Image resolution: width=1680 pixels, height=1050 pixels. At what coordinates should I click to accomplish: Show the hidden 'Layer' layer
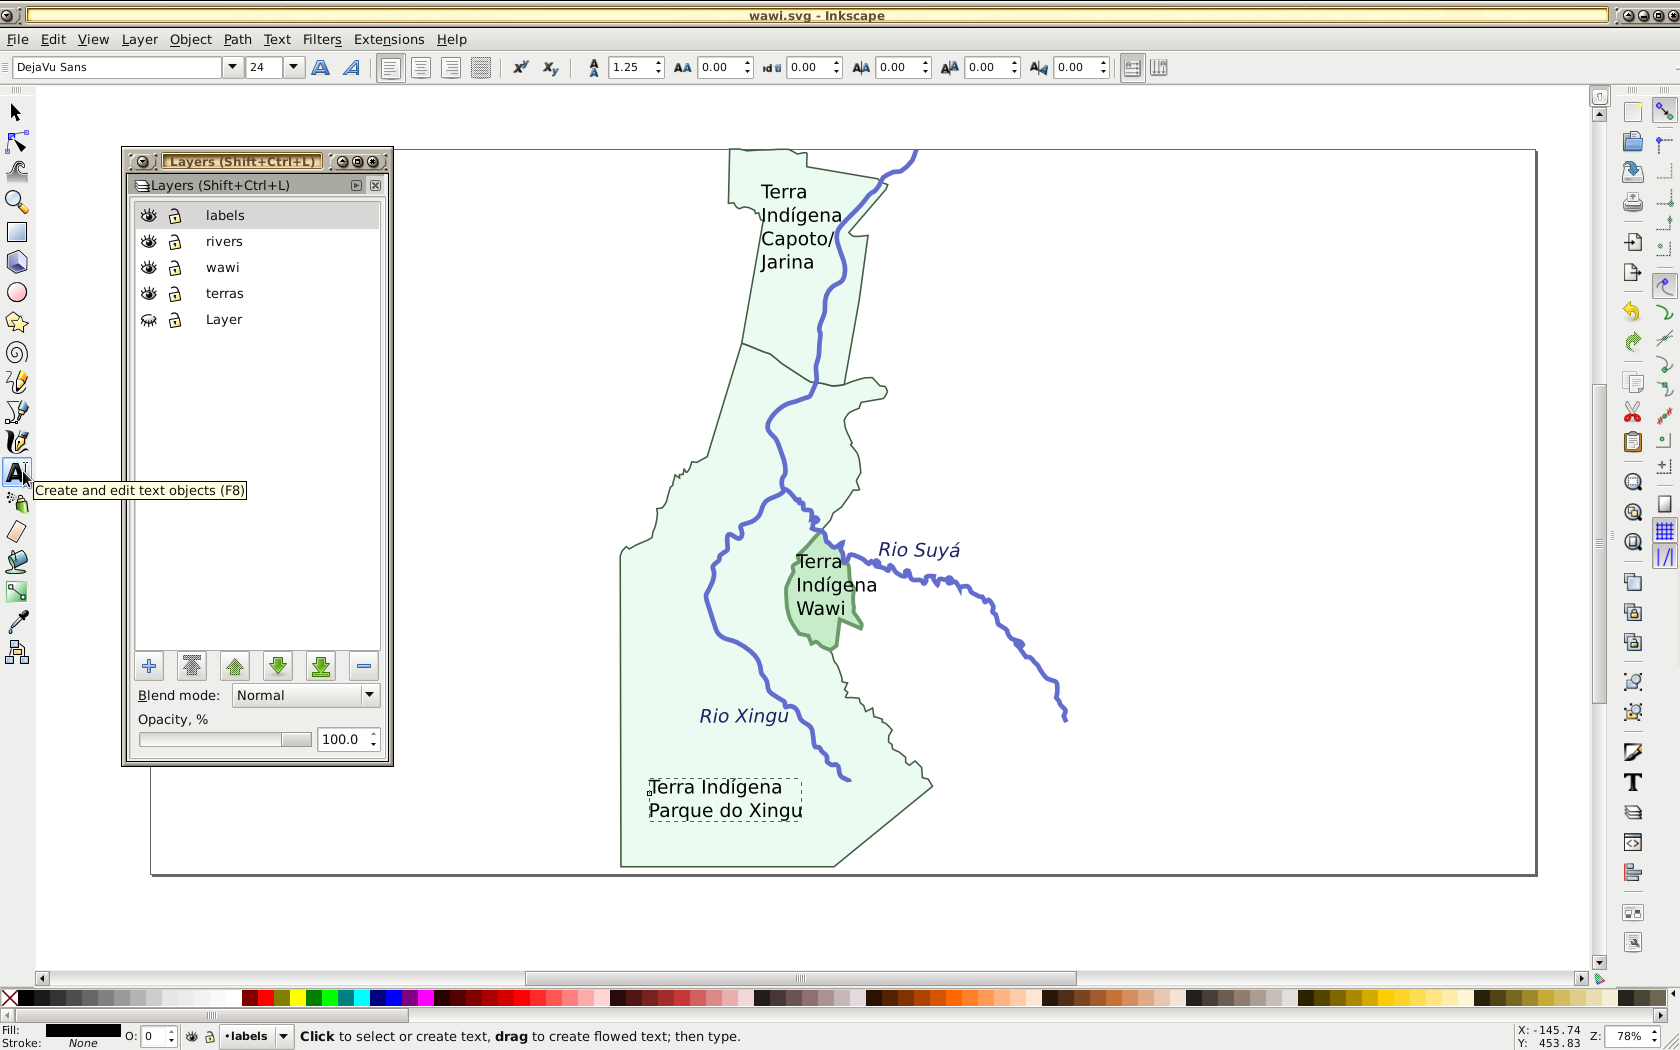pos(149,320)
